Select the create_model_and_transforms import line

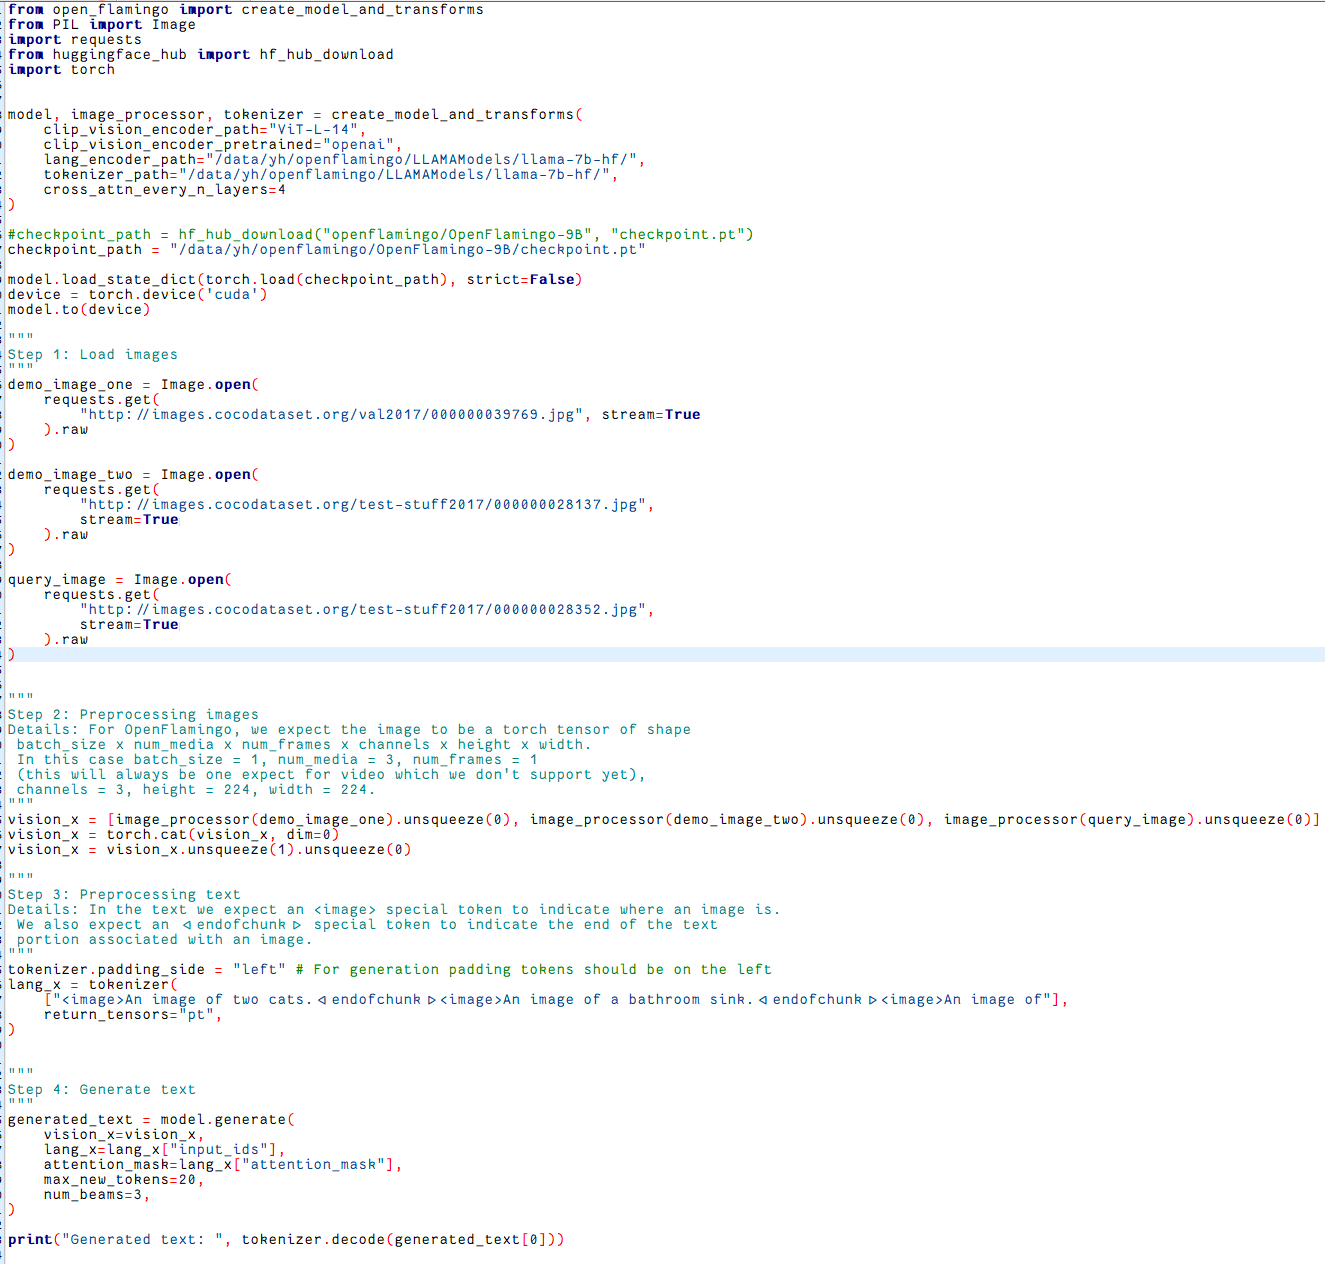(x=243, y=9)
